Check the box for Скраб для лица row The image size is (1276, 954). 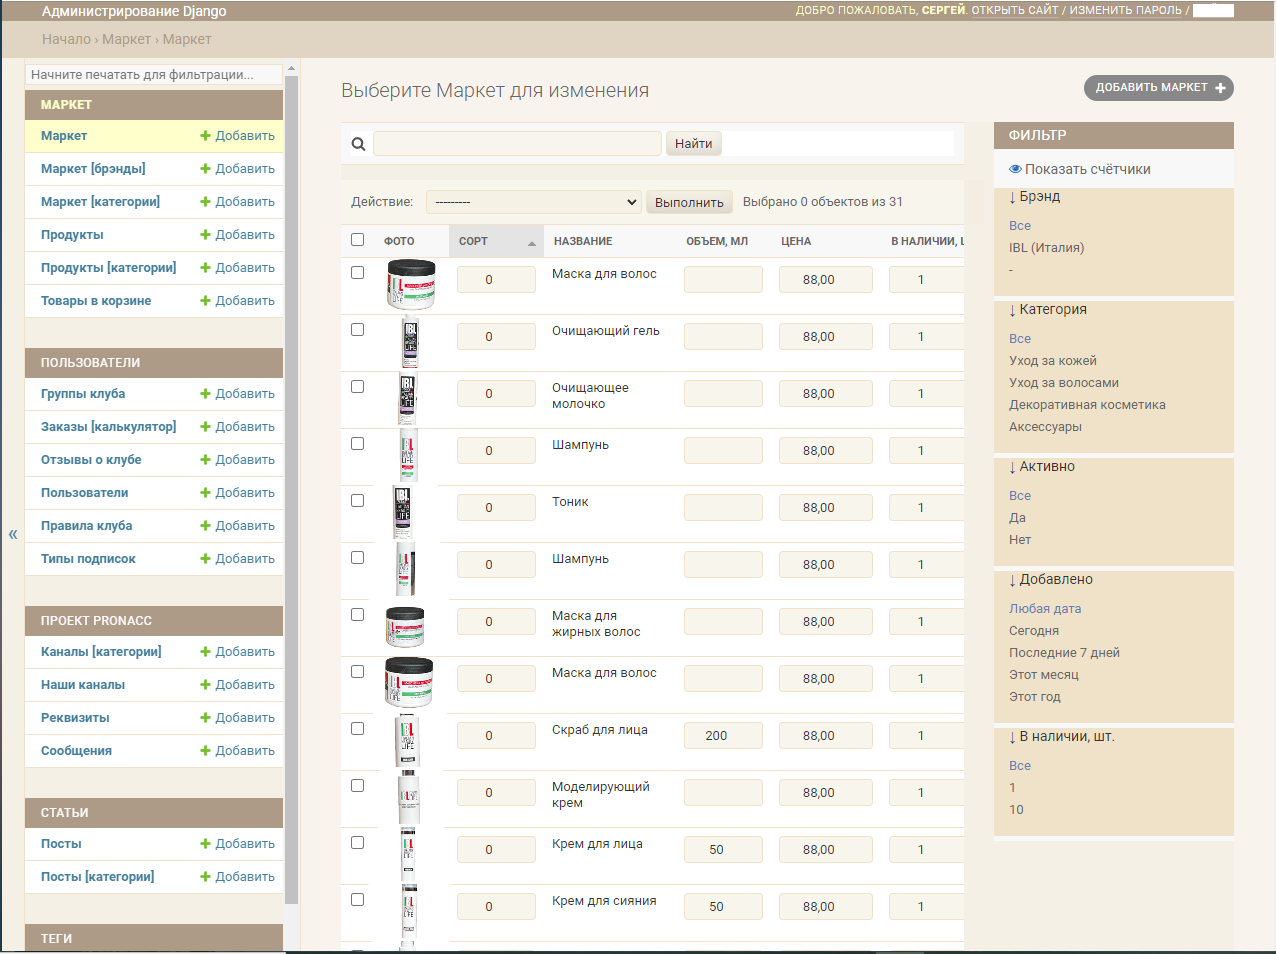pyautogui.click(x=357, y=729)
